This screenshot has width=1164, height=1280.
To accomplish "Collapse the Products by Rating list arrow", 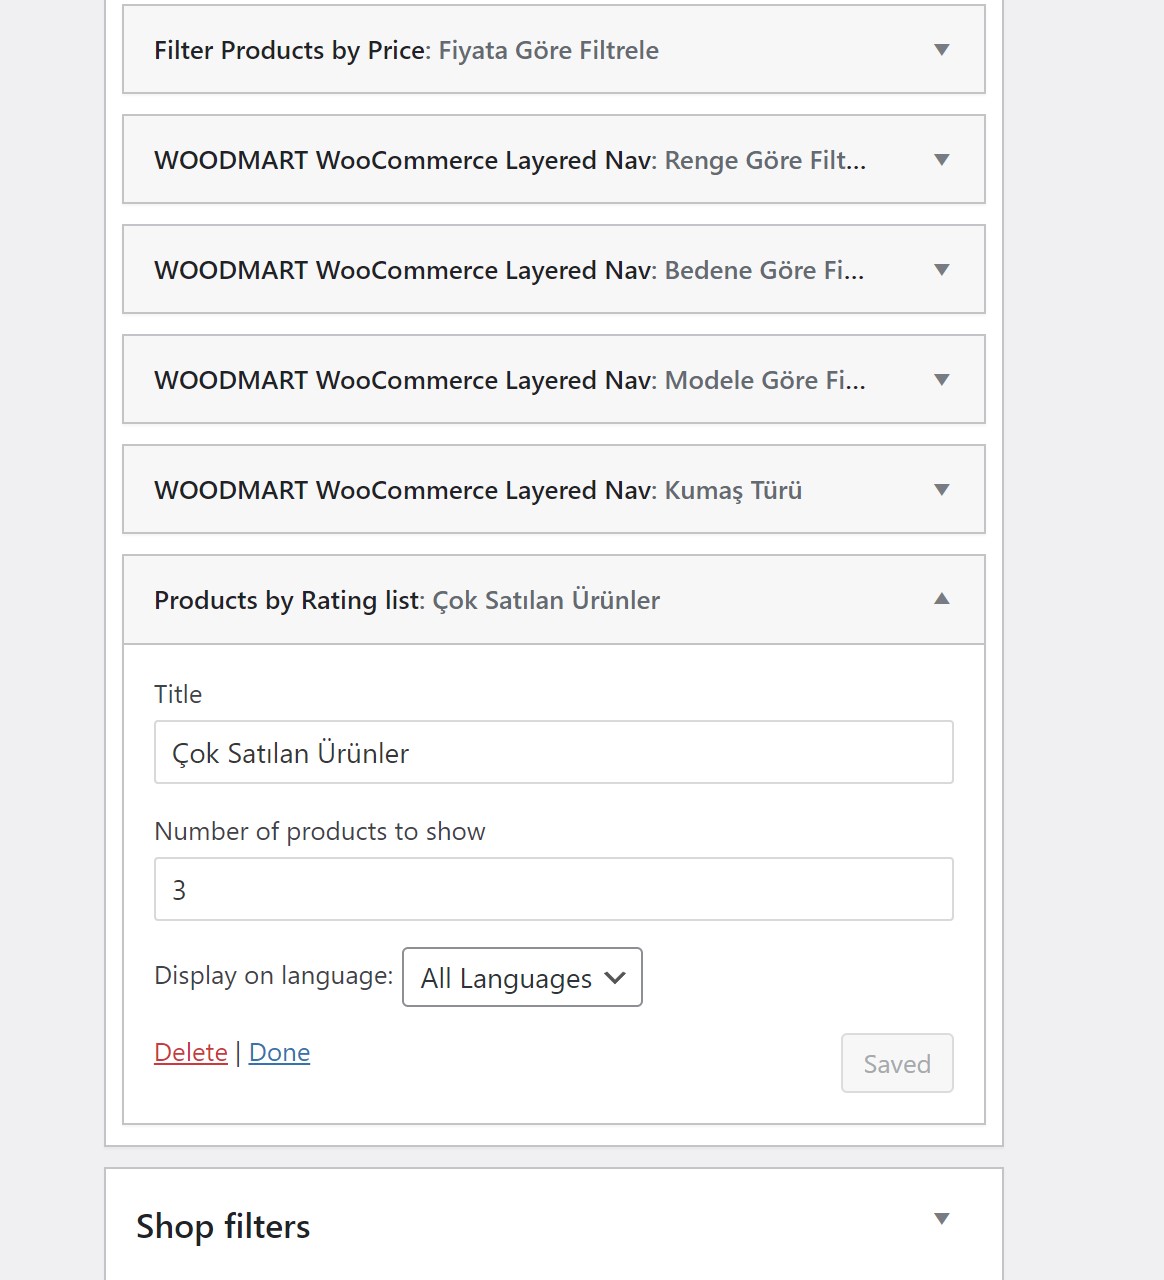I will 941,599.
